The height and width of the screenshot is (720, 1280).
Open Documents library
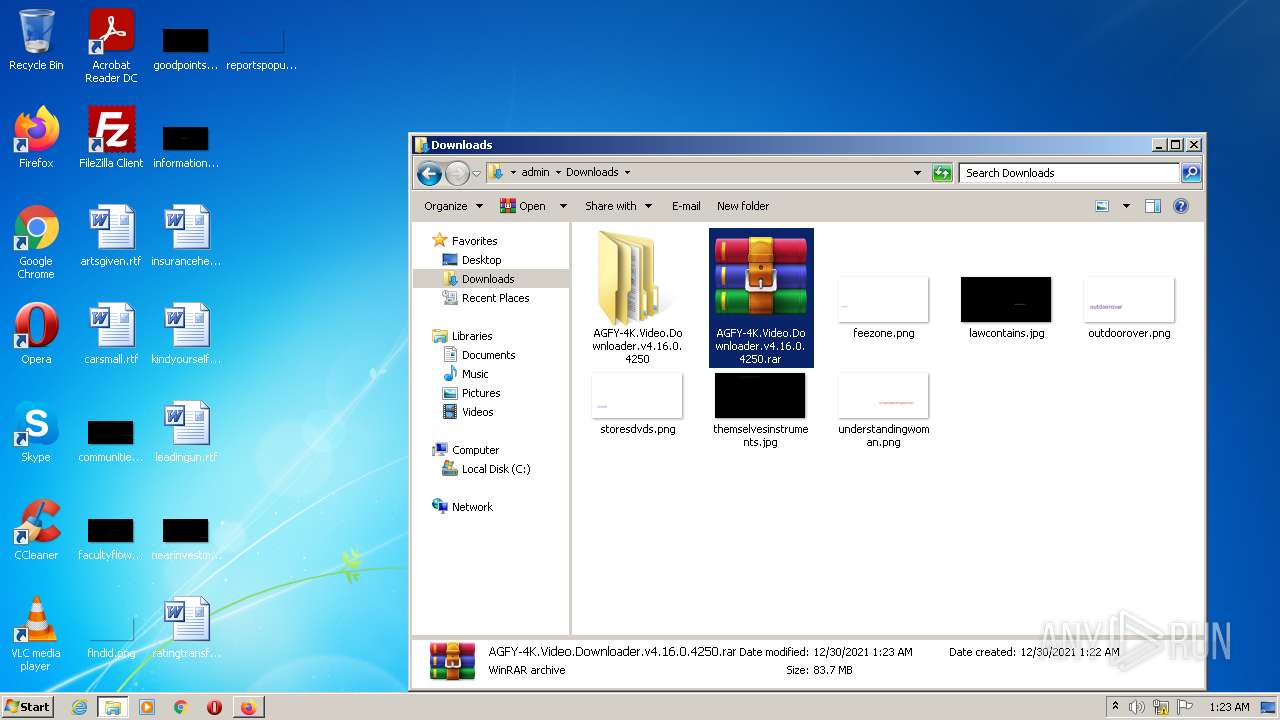pos(488,355)
